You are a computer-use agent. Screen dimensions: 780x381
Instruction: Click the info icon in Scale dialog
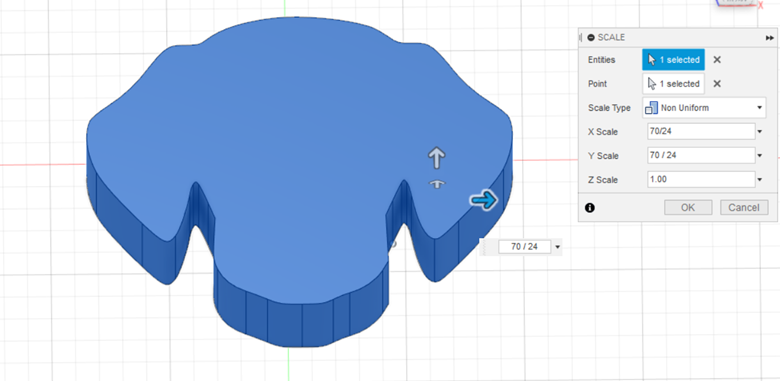pos(590,207)
